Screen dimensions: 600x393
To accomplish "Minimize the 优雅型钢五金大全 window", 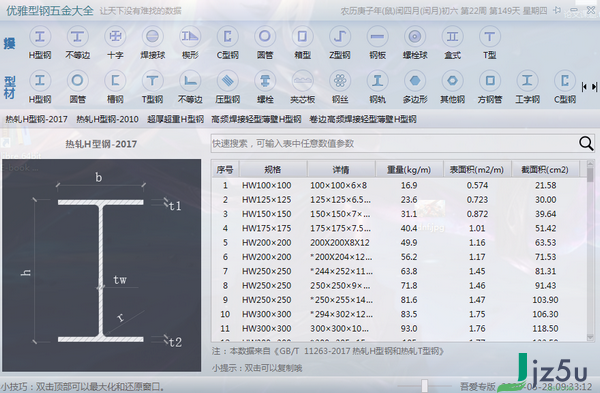I will (574, 10).
